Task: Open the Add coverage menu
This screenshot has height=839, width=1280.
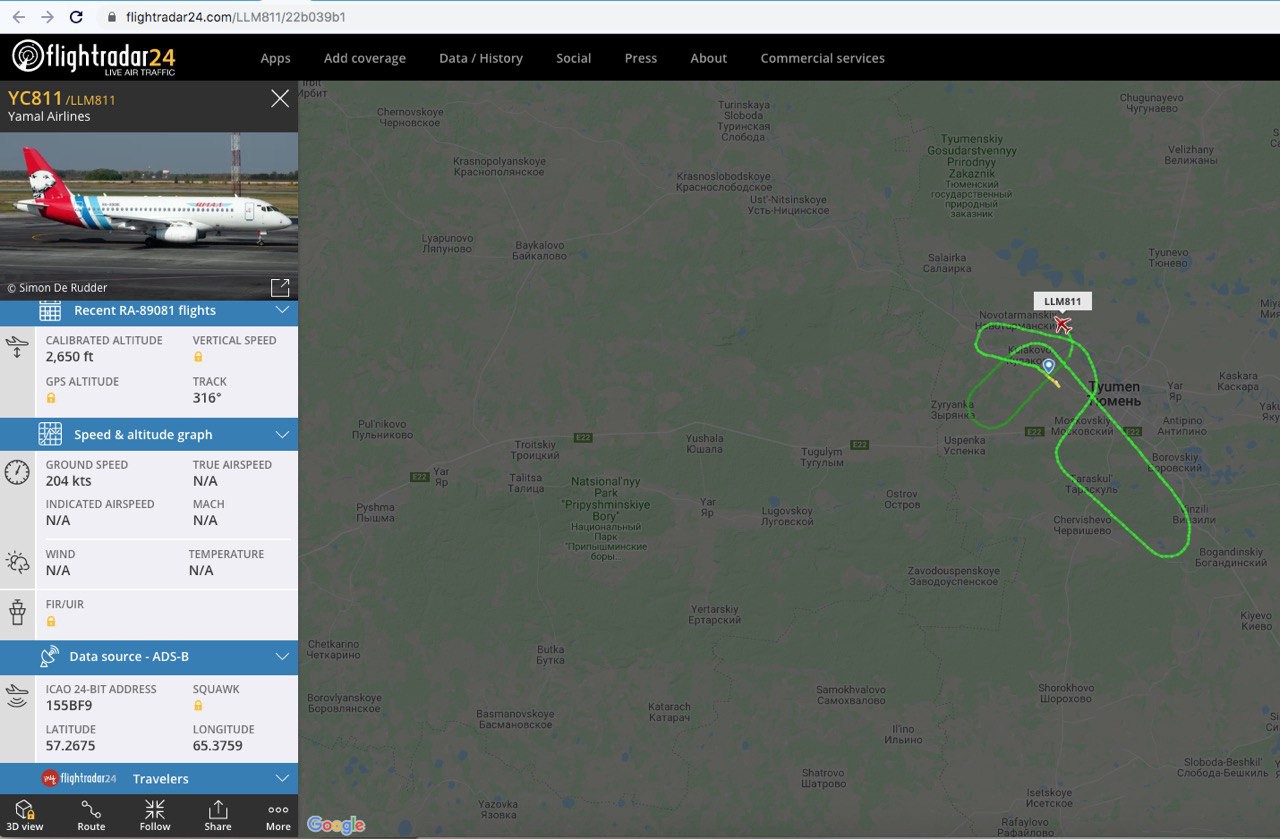Action: tap(365, 58)
